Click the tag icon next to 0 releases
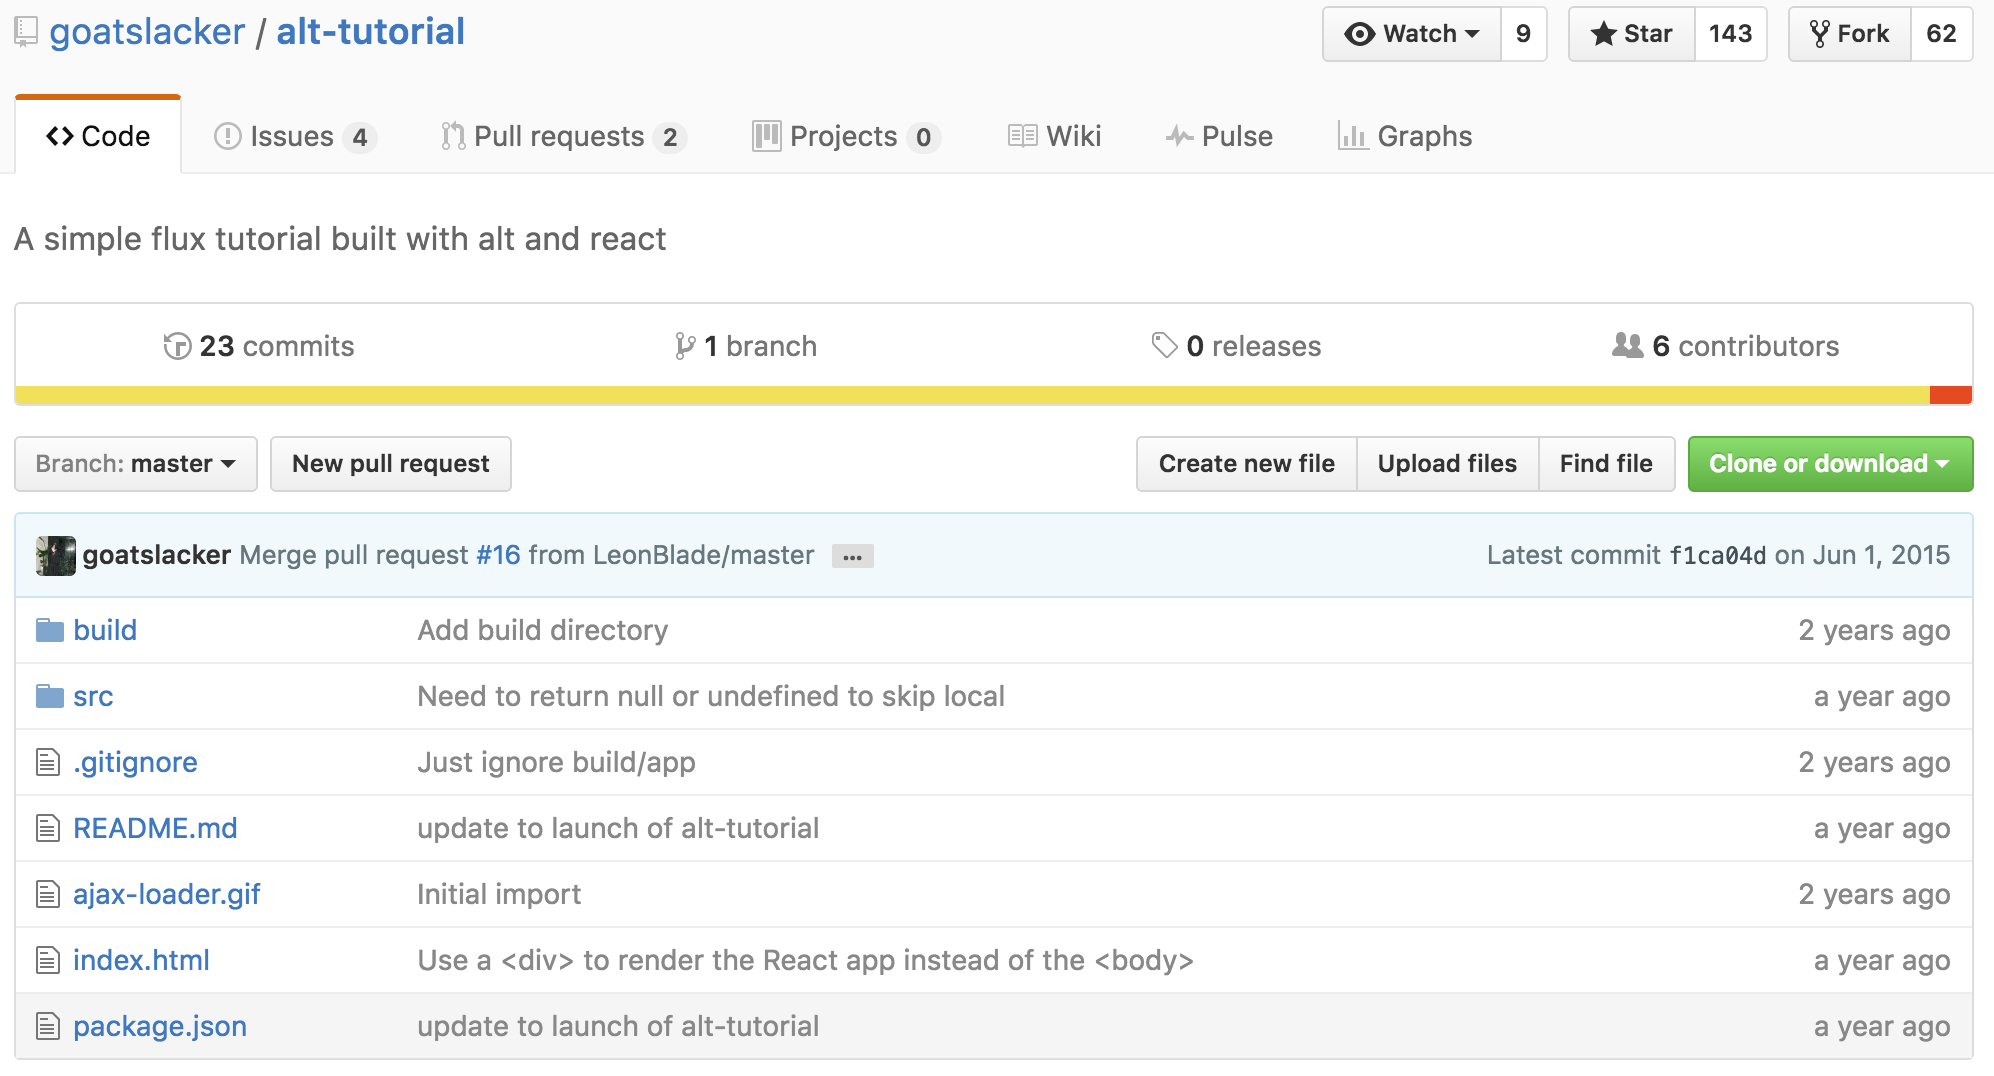The image size is (1994, 1076). (x=1164, y=345)
